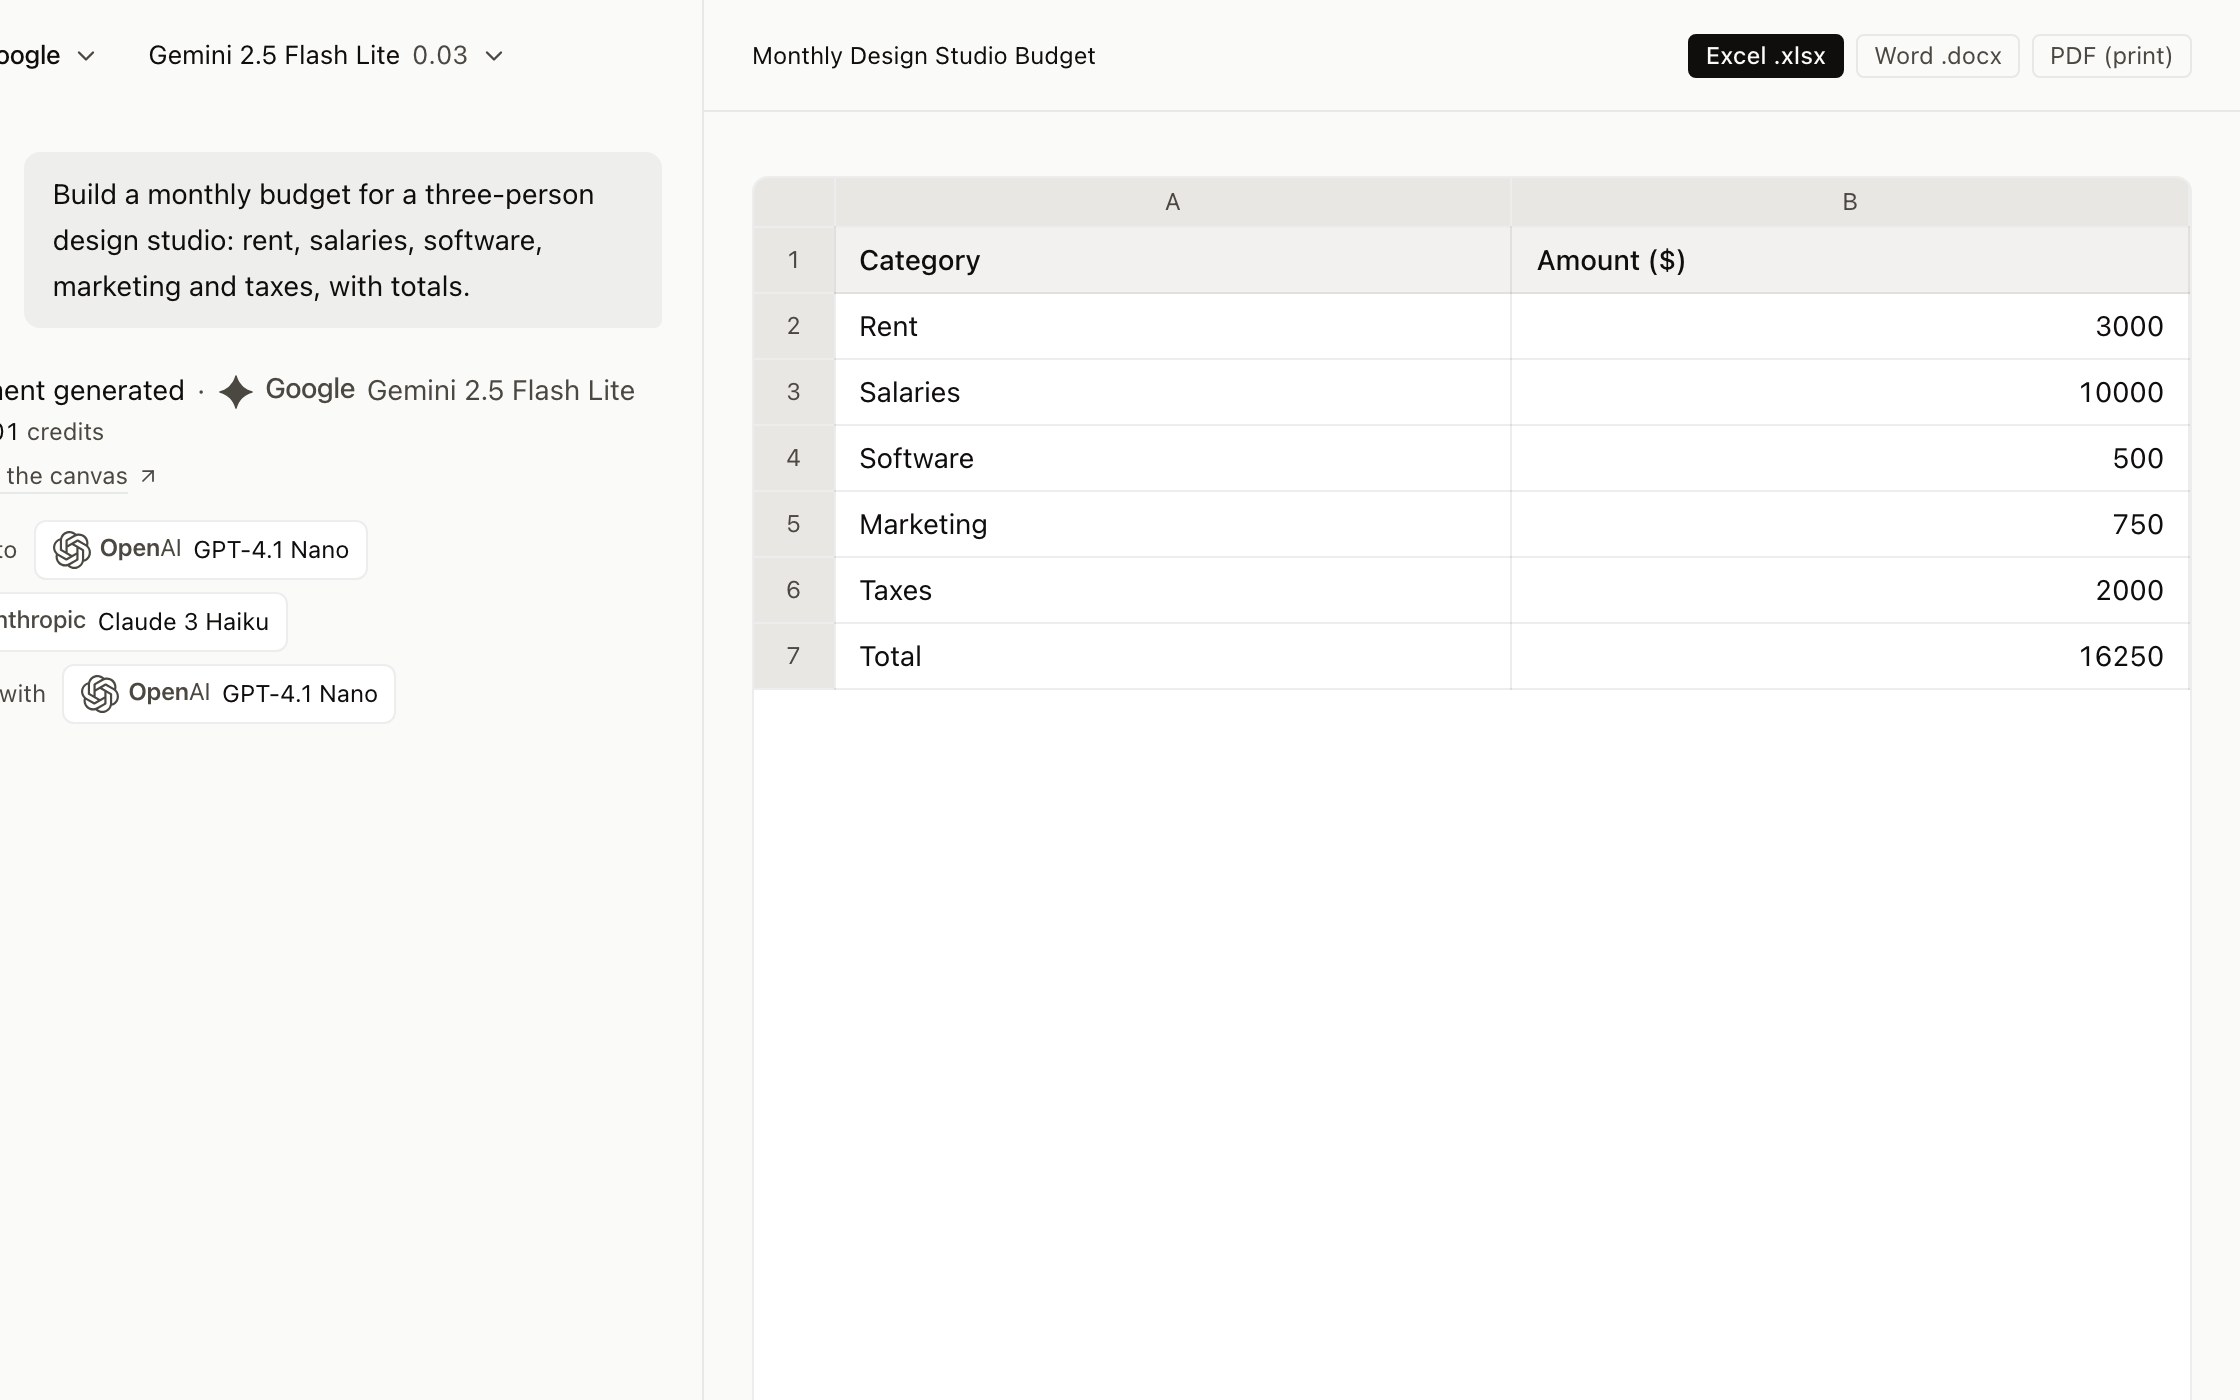Select row 6 header
2240x1400 pixels.
pos(794,590)
